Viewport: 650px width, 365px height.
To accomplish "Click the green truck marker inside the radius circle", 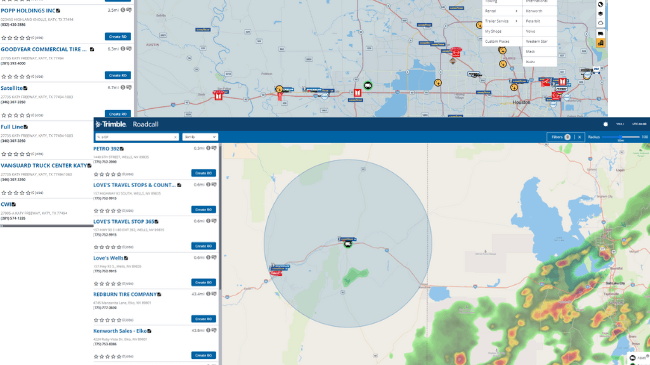I will pyautogui.click(x=348, y=244).
